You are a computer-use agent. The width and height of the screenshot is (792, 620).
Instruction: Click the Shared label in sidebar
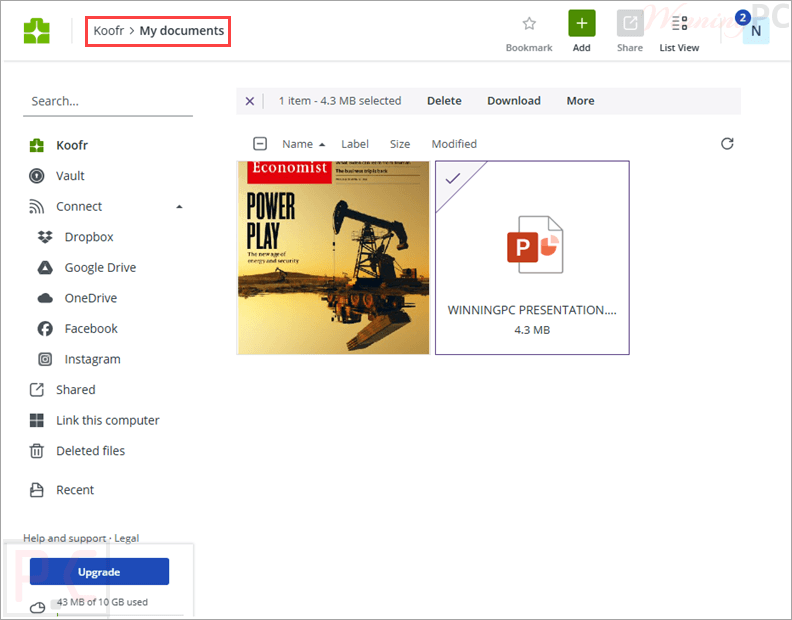click(x=76, y=390)
